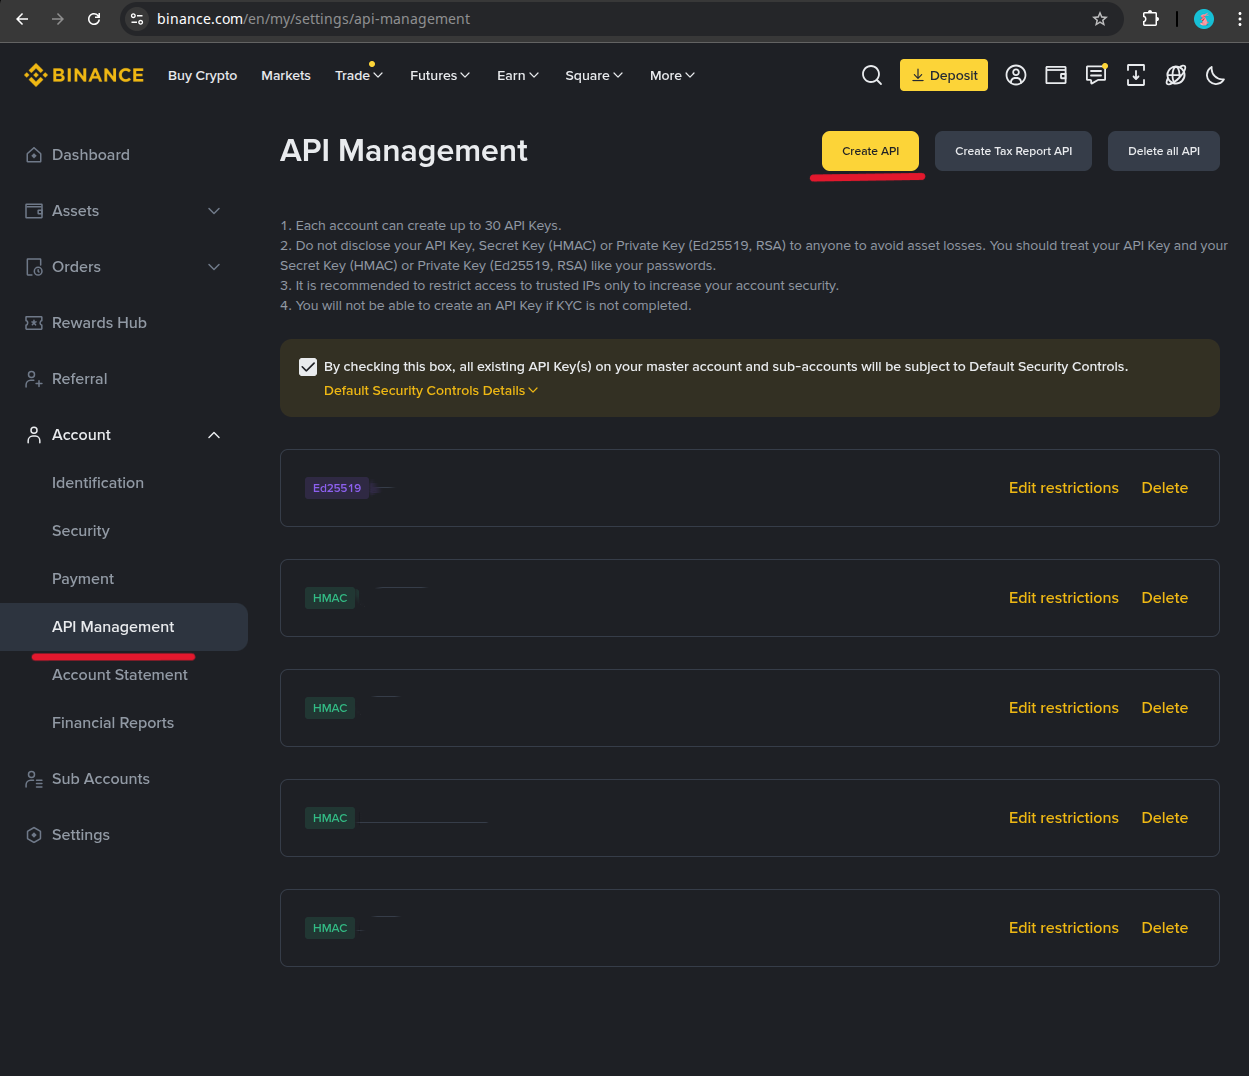Delete the second HMAC API key
The height and width of the screenshot is (1076, 1249).
click(x=1165, y=708)
